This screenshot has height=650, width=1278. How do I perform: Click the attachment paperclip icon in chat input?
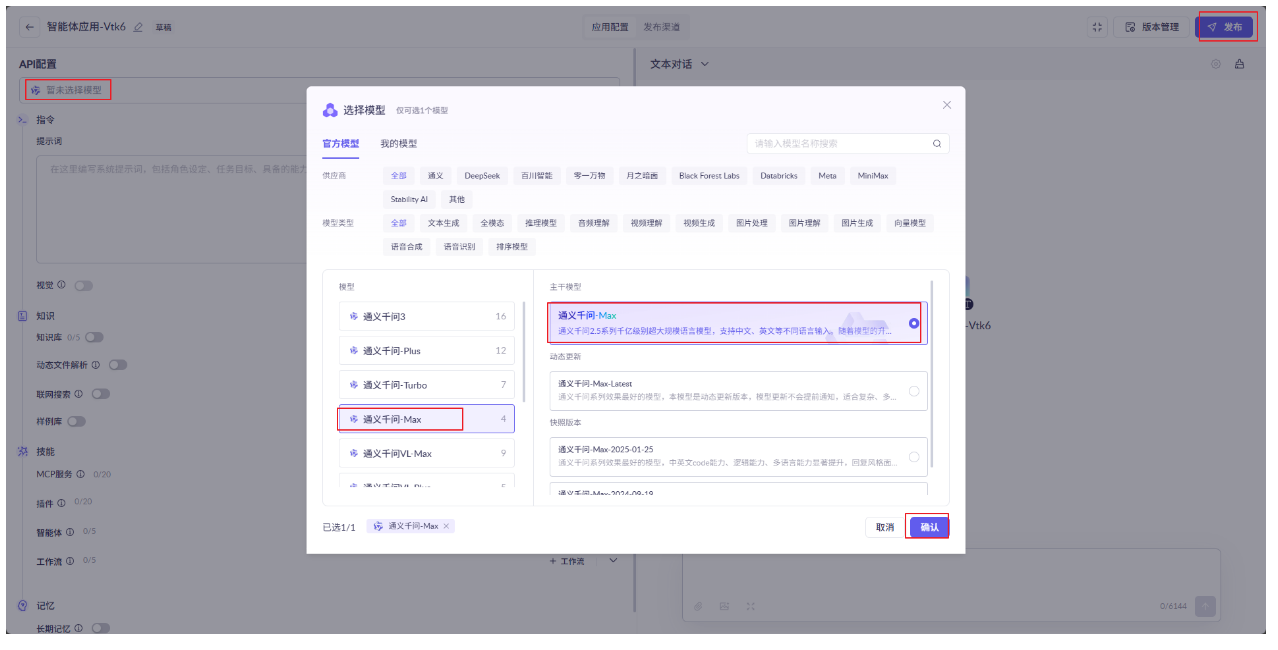pos(699,606)
